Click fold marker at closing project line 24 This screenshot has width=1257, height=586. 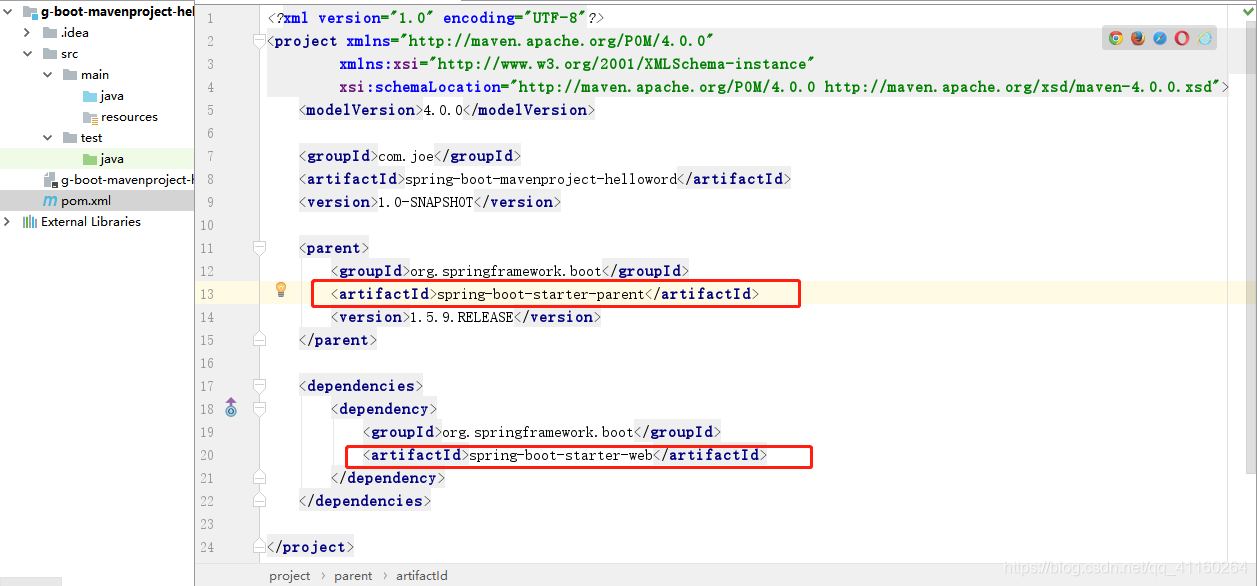click(259, 547)
